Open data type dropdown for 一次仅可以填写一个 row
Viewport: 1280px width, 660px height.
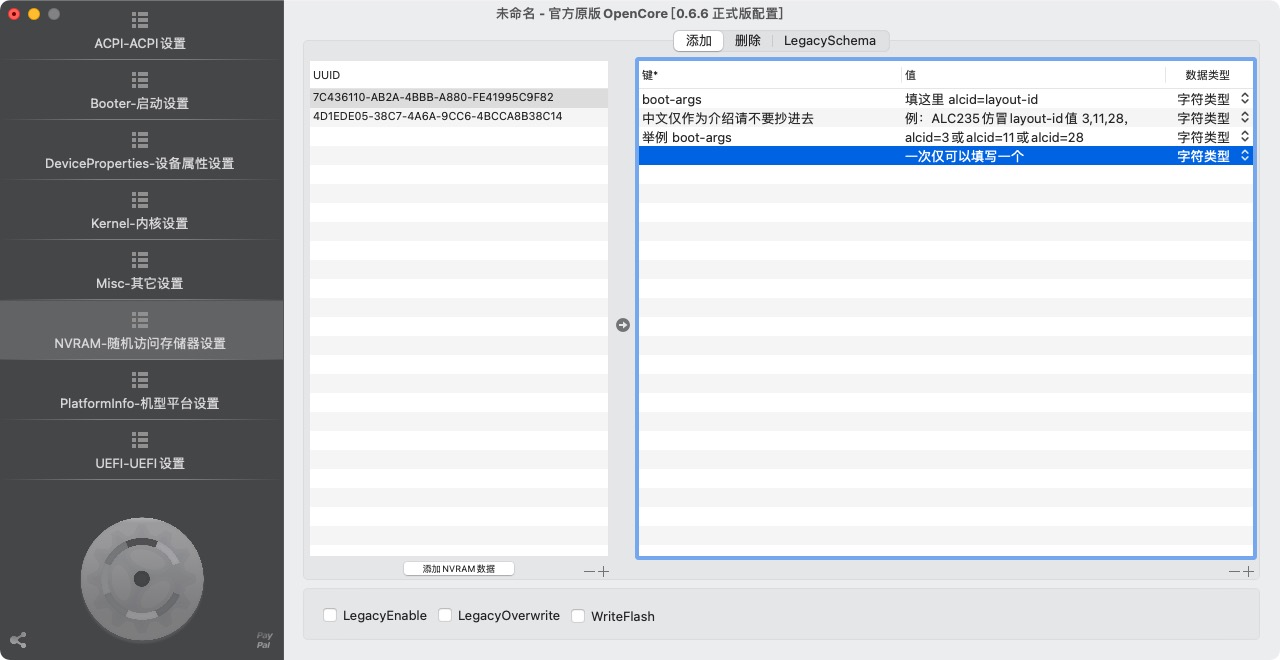pos(1245,156)
